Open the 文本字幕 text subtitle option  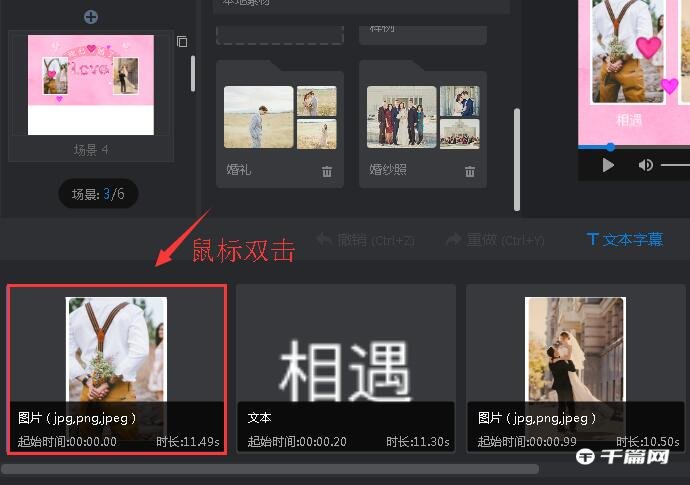[x=625, y=239]
